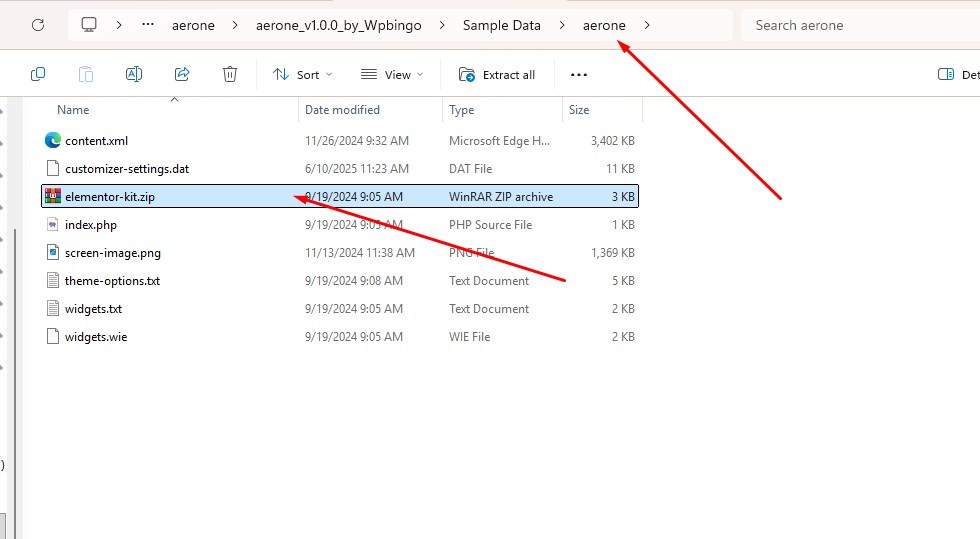Screen dimensions: 980x539
Task: Select the content.xml file name
Action: point(96,141)
